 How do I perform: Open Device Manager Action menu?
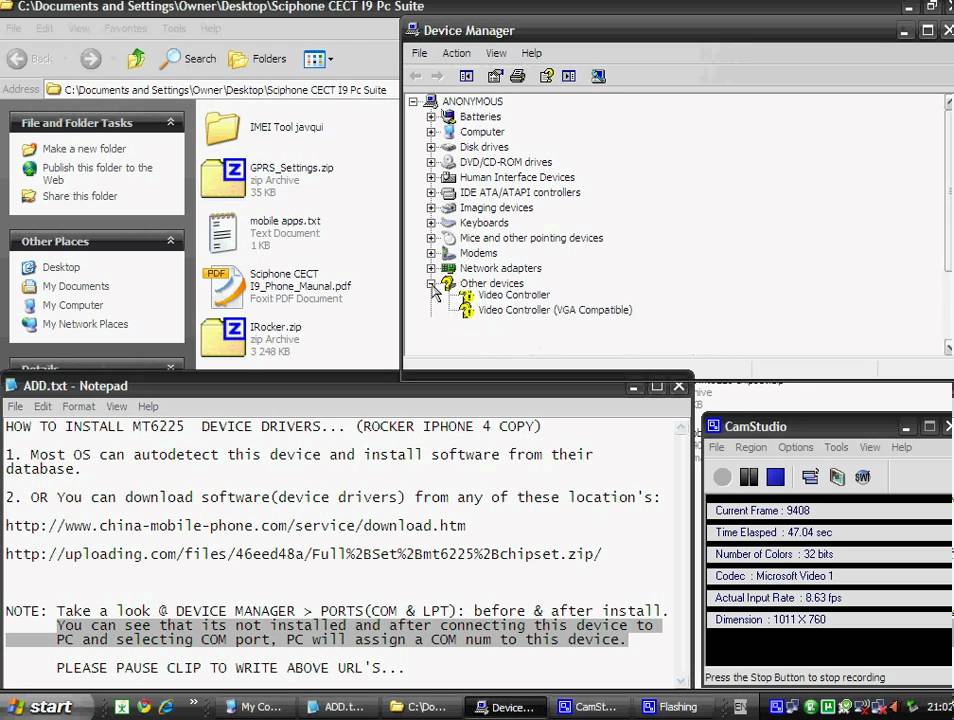pos(456,53)
